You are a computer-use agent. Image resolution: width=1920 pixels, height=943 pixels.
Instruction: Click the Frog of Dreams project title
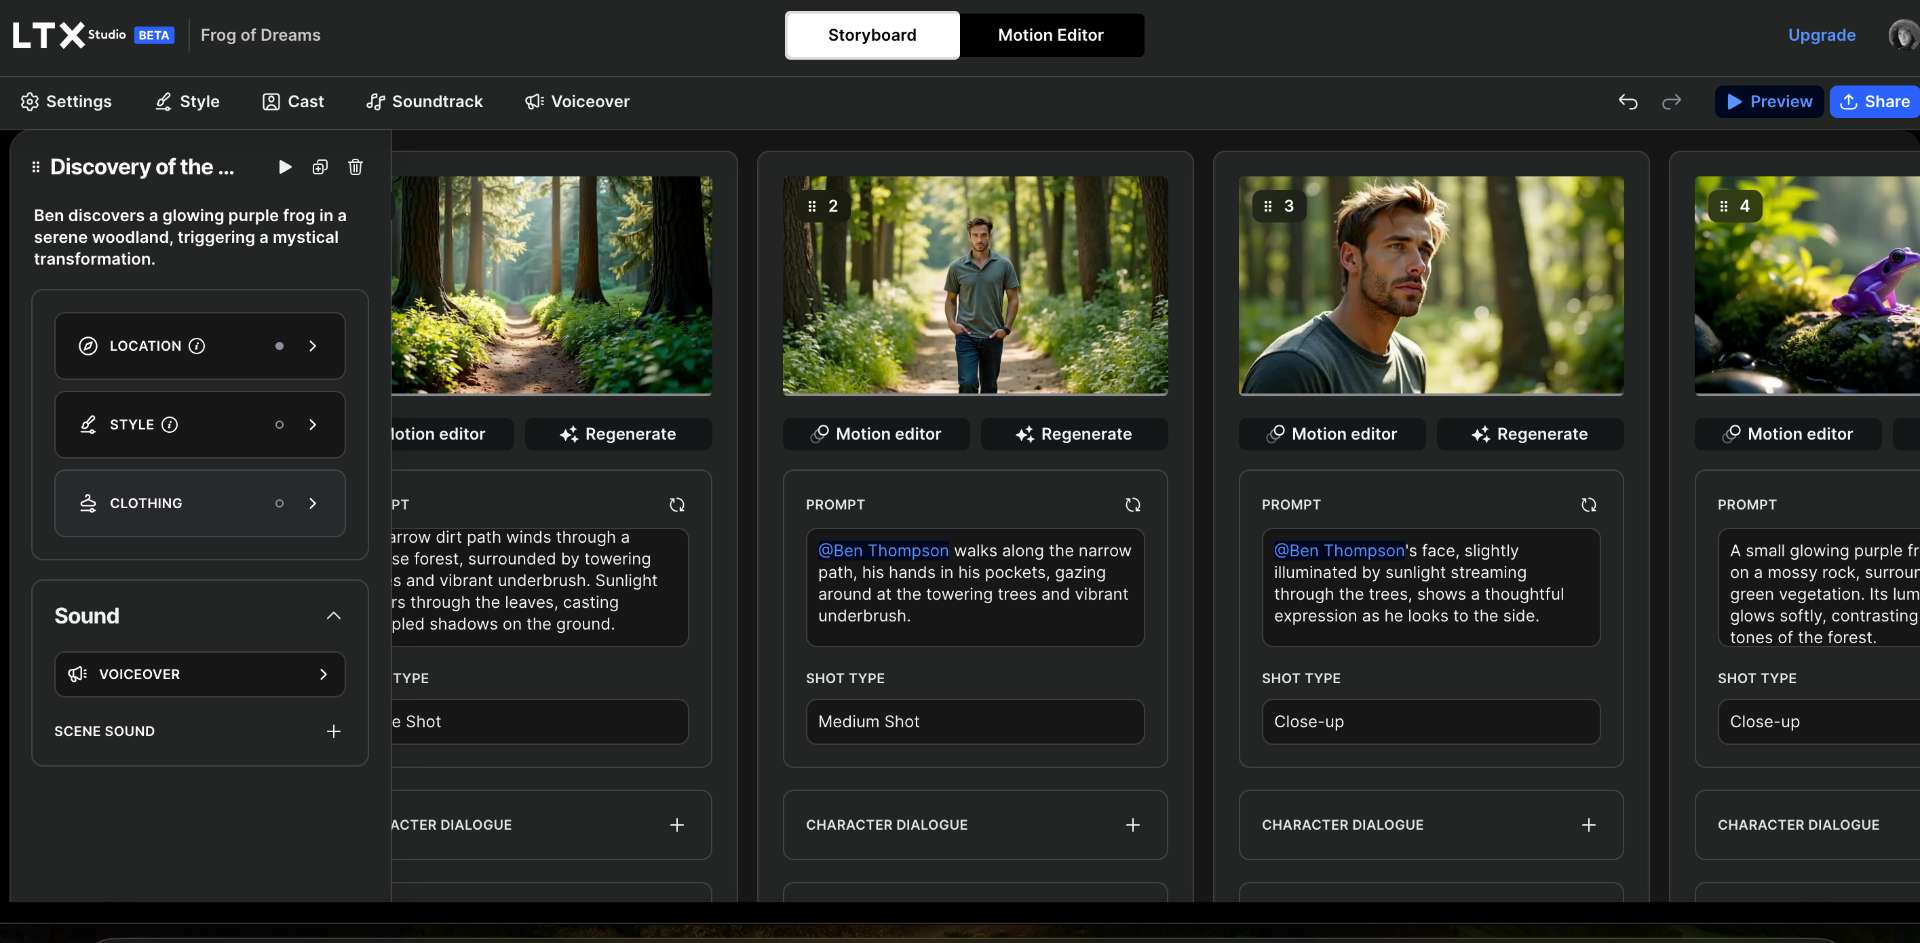click(260, 35)
